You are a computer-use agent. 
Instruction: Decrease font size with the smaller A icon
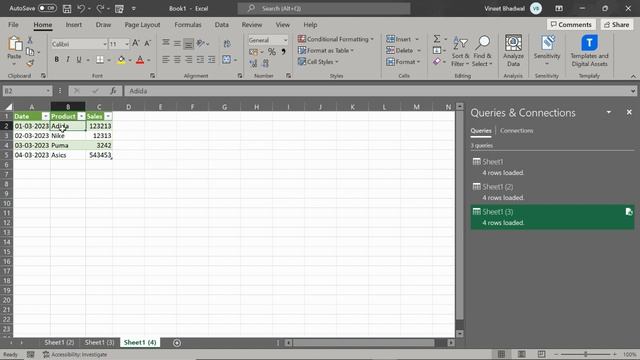pos(148,43)
